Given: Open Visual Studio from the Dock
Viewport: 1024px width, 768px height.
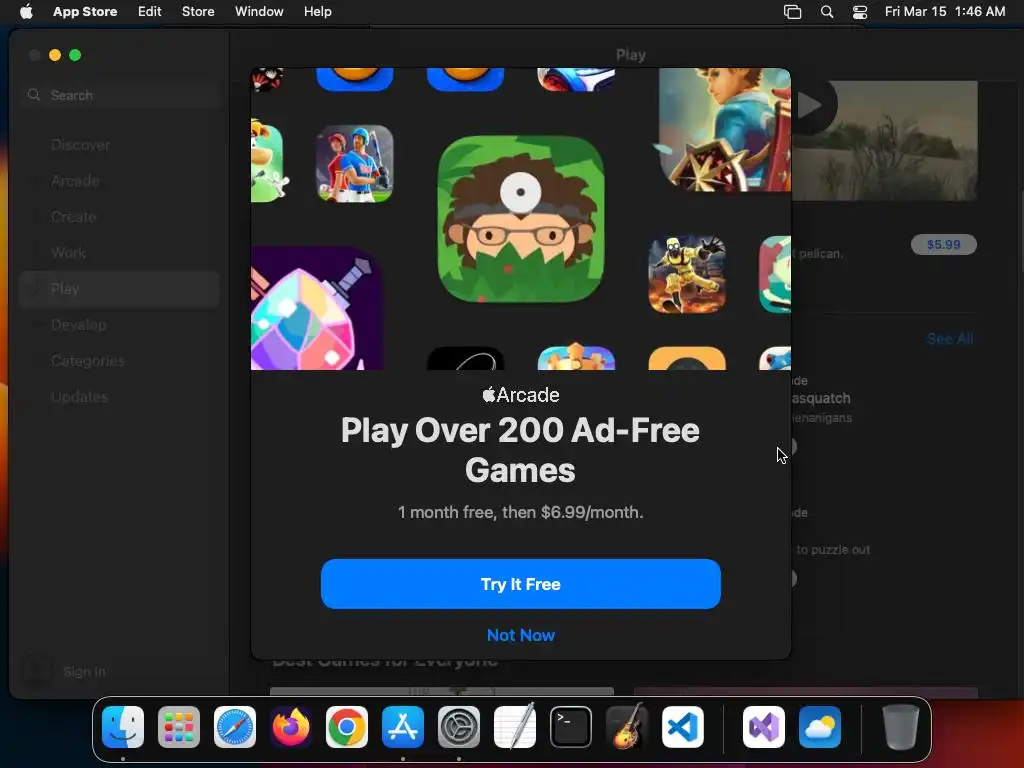Looking at the screenshot, I should click(764, 727).
